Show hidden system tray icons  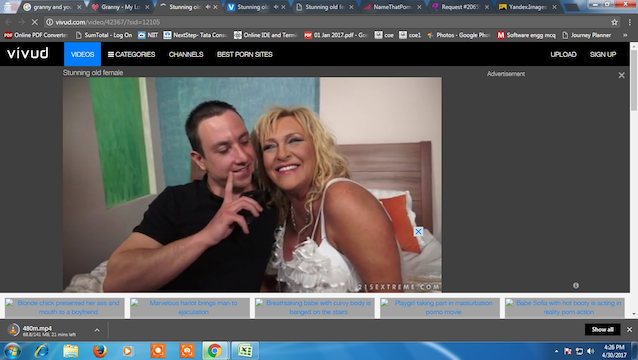click(x=556, y=351)
